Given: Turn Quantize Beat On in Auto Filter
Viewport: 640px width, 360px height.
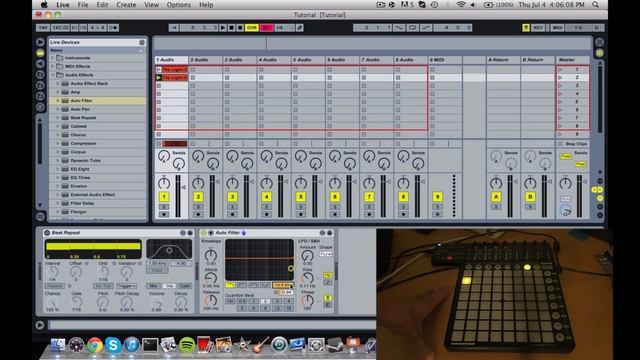Looking at the screenshot, I should (230, 301).
